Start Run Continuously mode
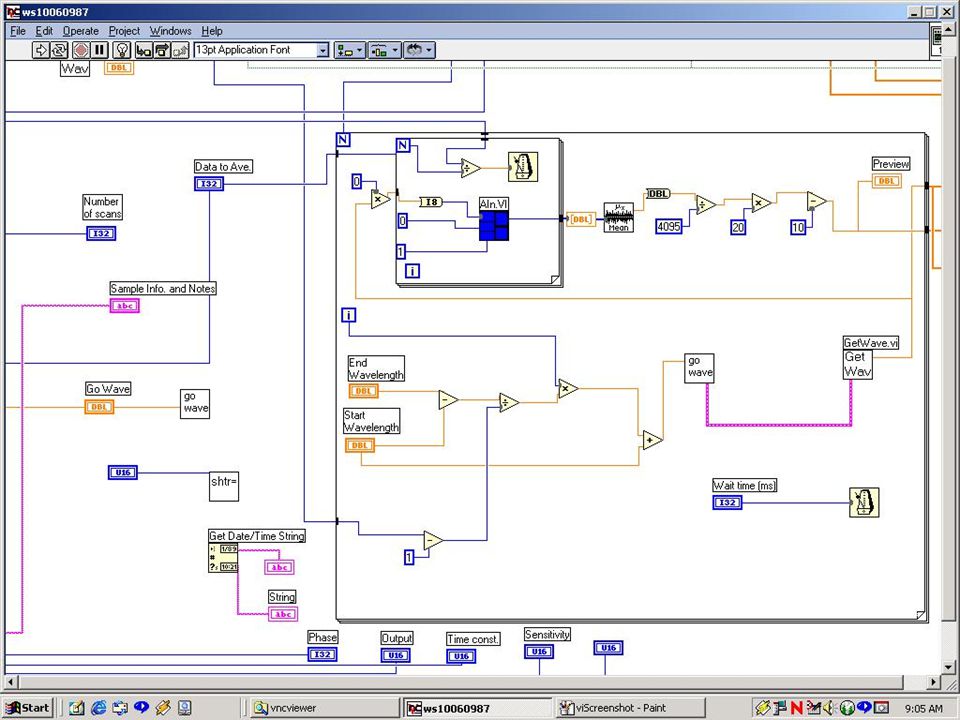The width and height of the screenshot is (960, 720). tap(60, 50)
